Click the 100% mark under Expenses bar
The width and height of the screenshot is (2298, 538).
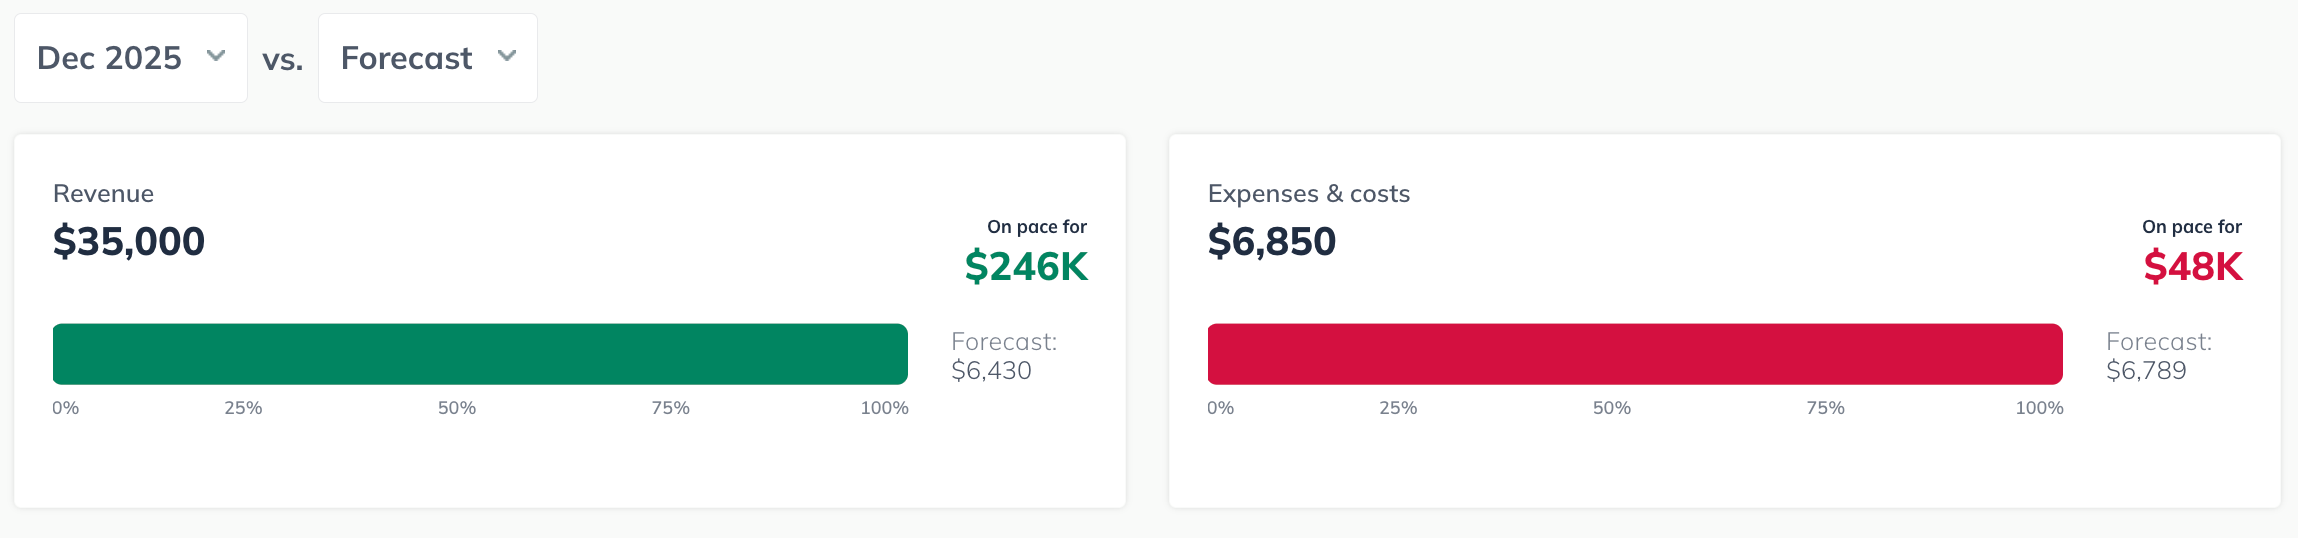tap(2039, 408)
